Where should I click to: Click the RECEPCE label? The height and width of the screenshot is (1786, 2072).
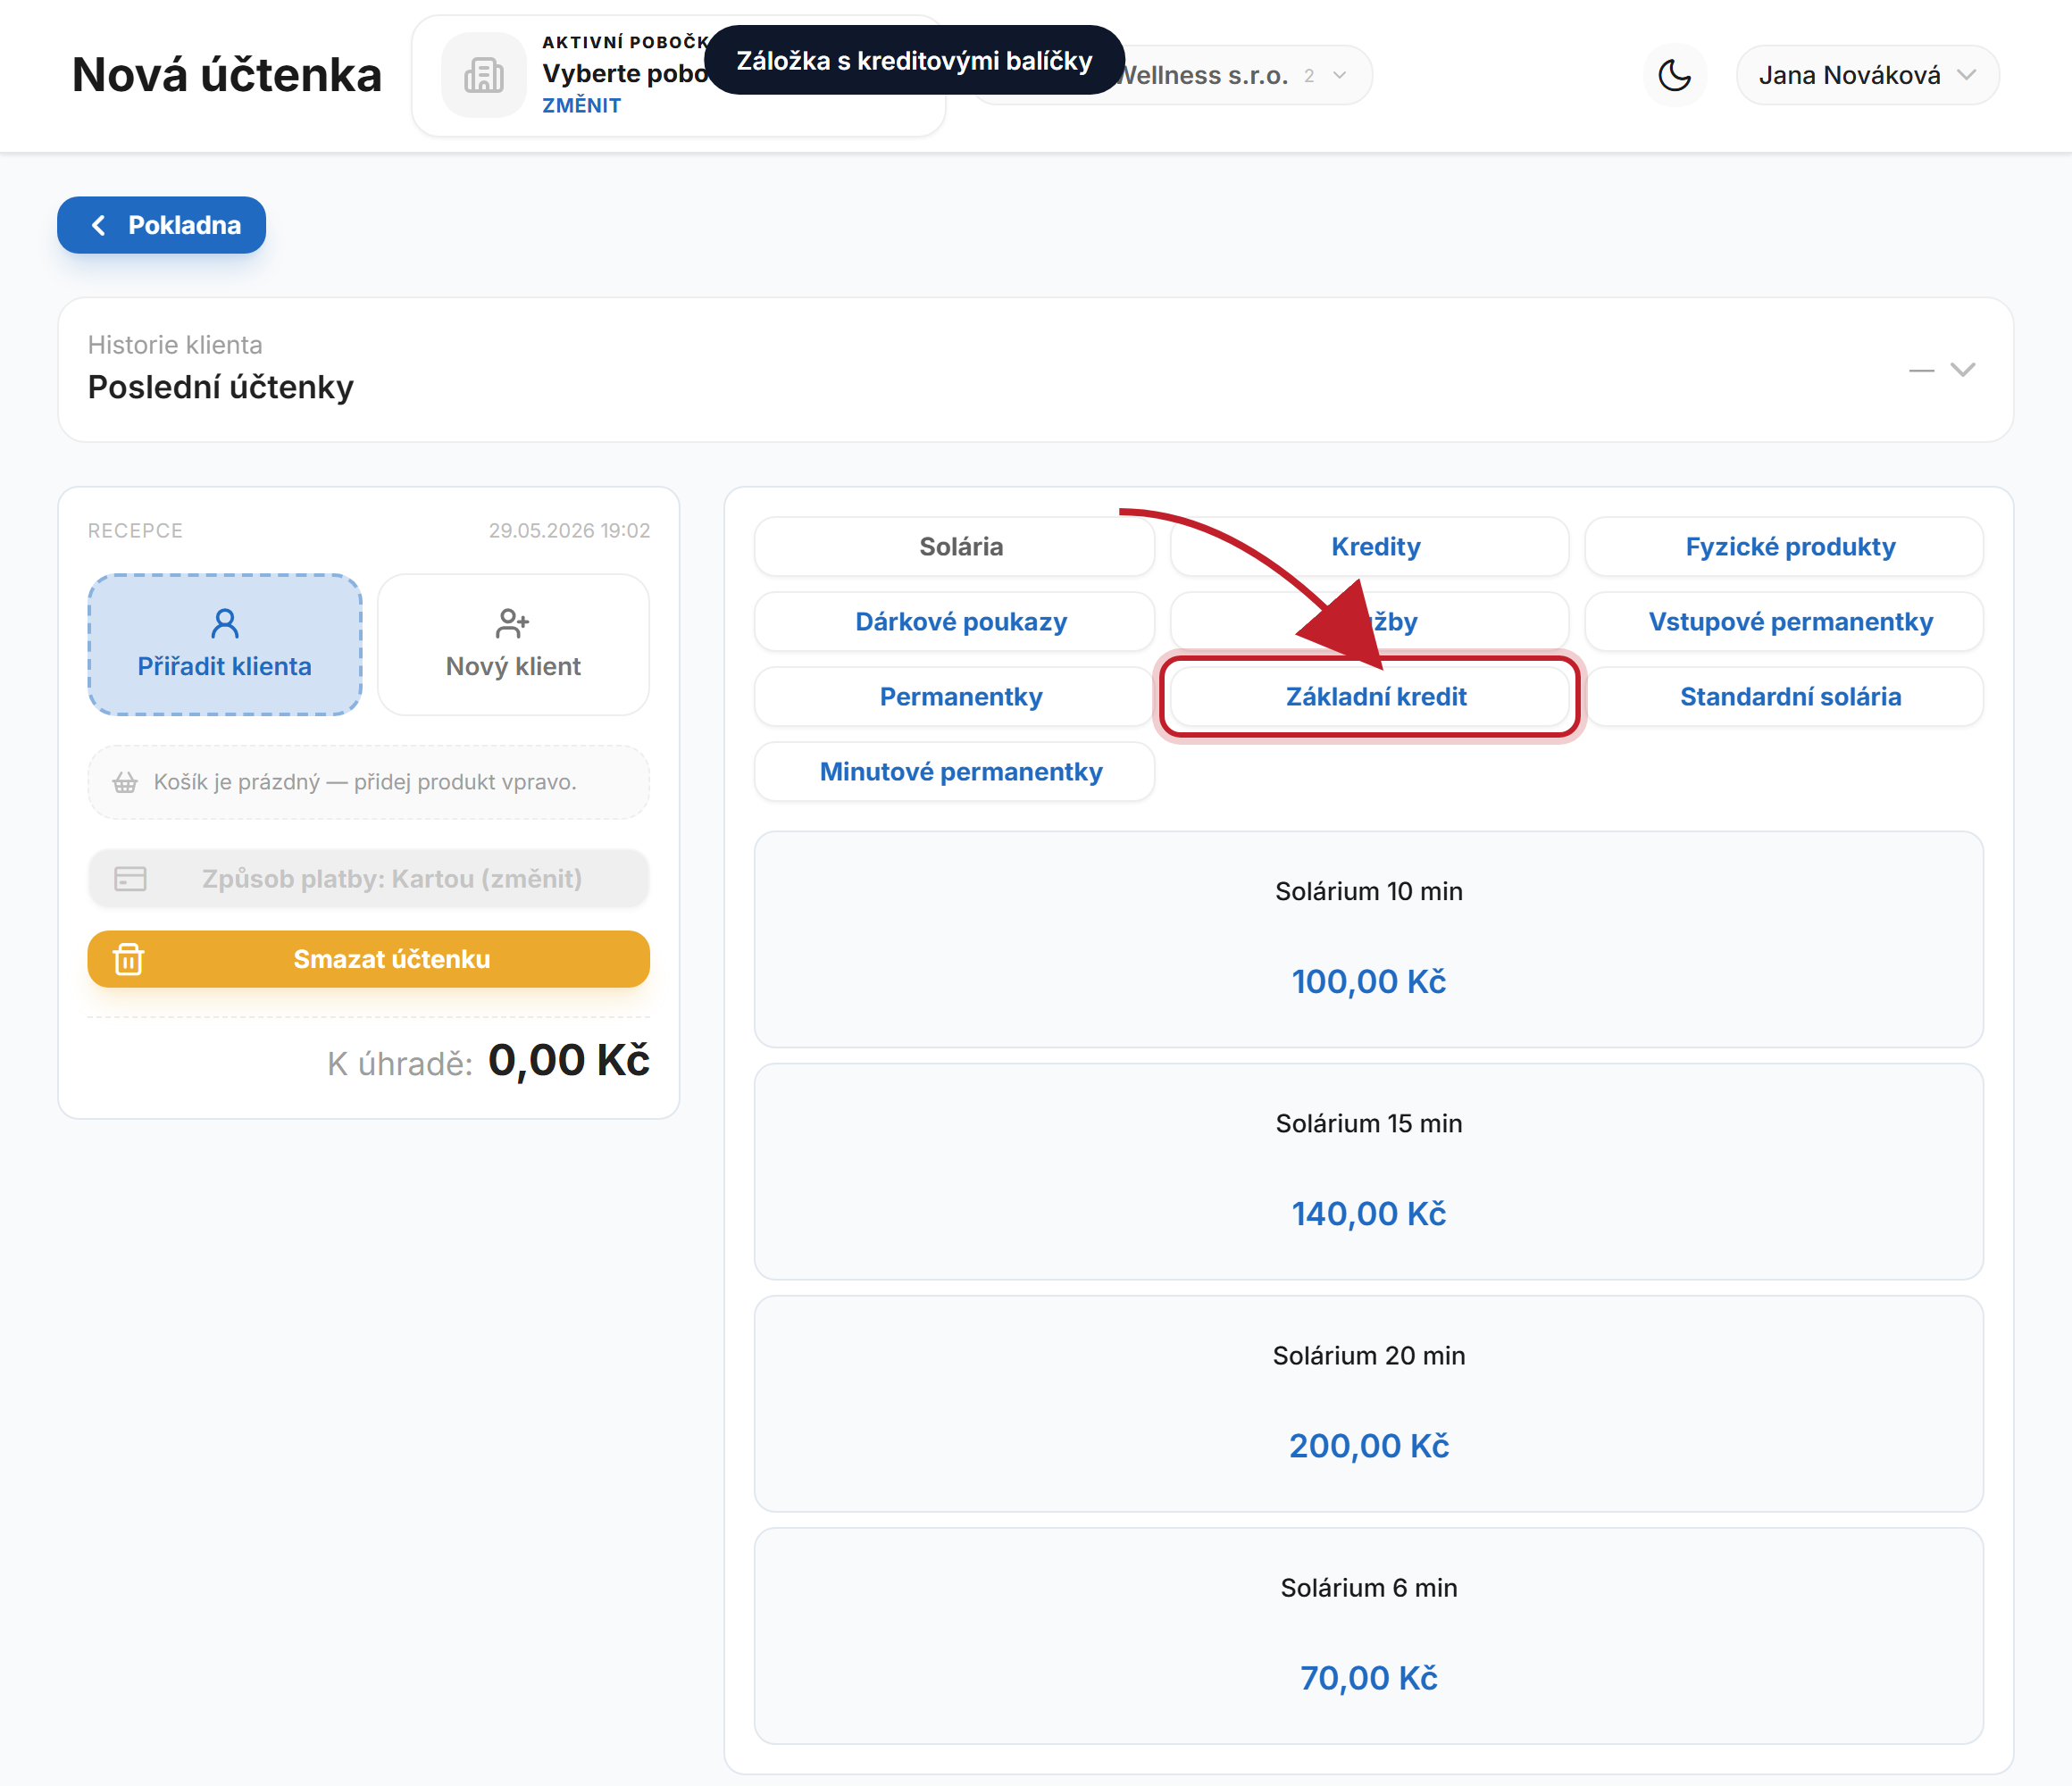tap(135, 530)
